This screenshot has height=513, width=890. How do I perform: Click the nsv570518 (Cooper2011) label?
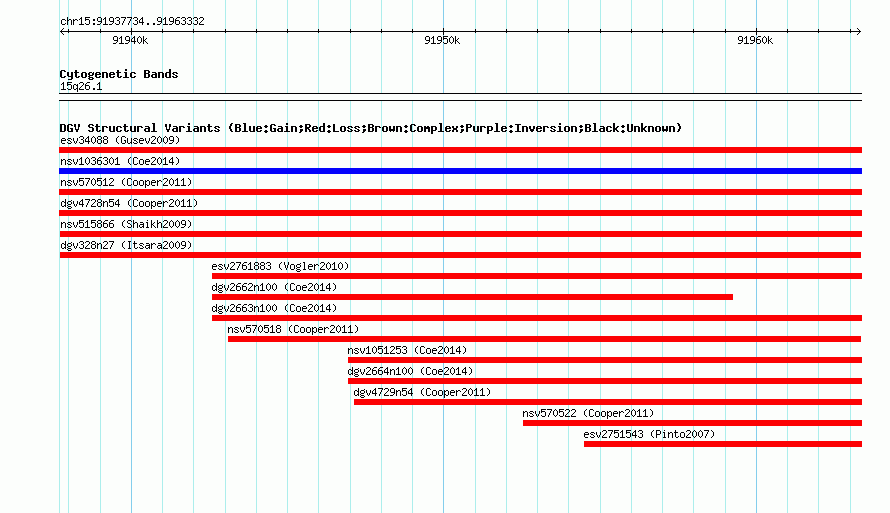(x=293, y=329)
